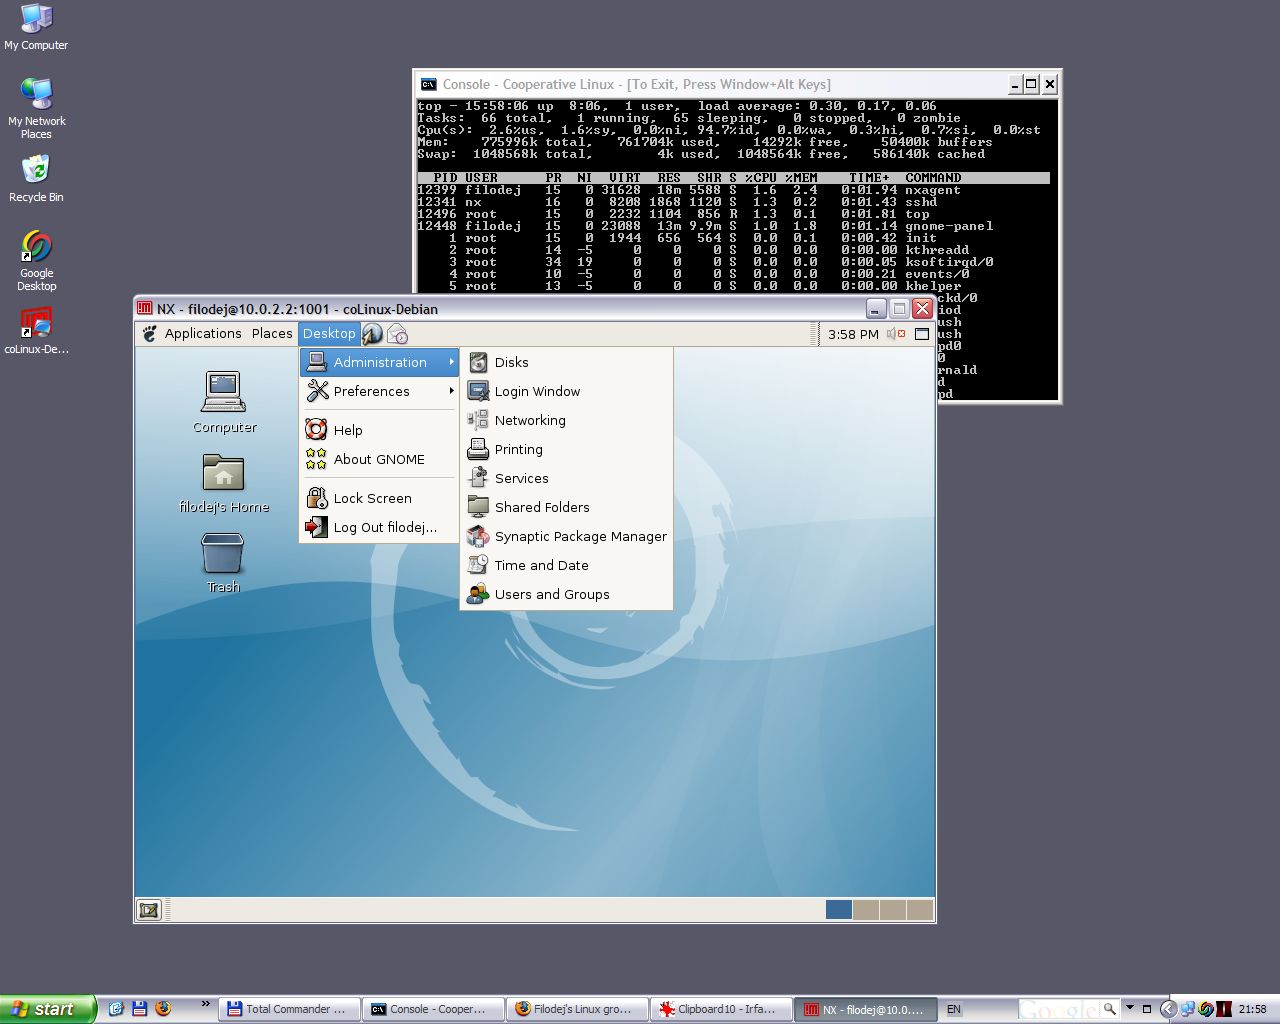This screenshot has width=1280, height=1024.
Task: Switch to Clipboard10 - Irfa... taskbar button
Action: pos(721,1009)
